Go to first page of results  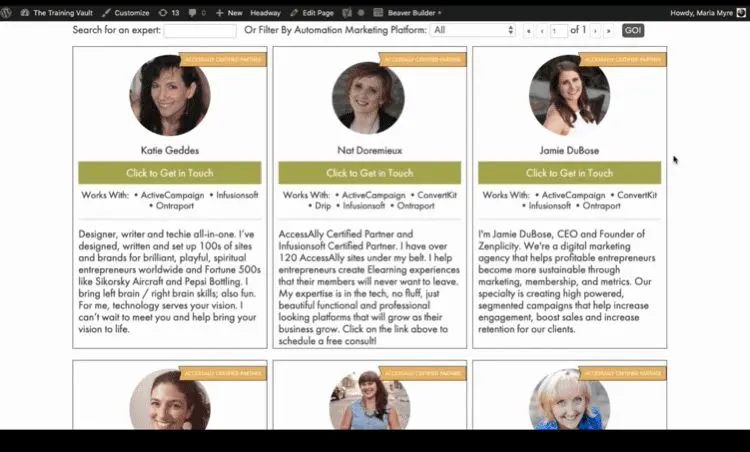[529, 31]
